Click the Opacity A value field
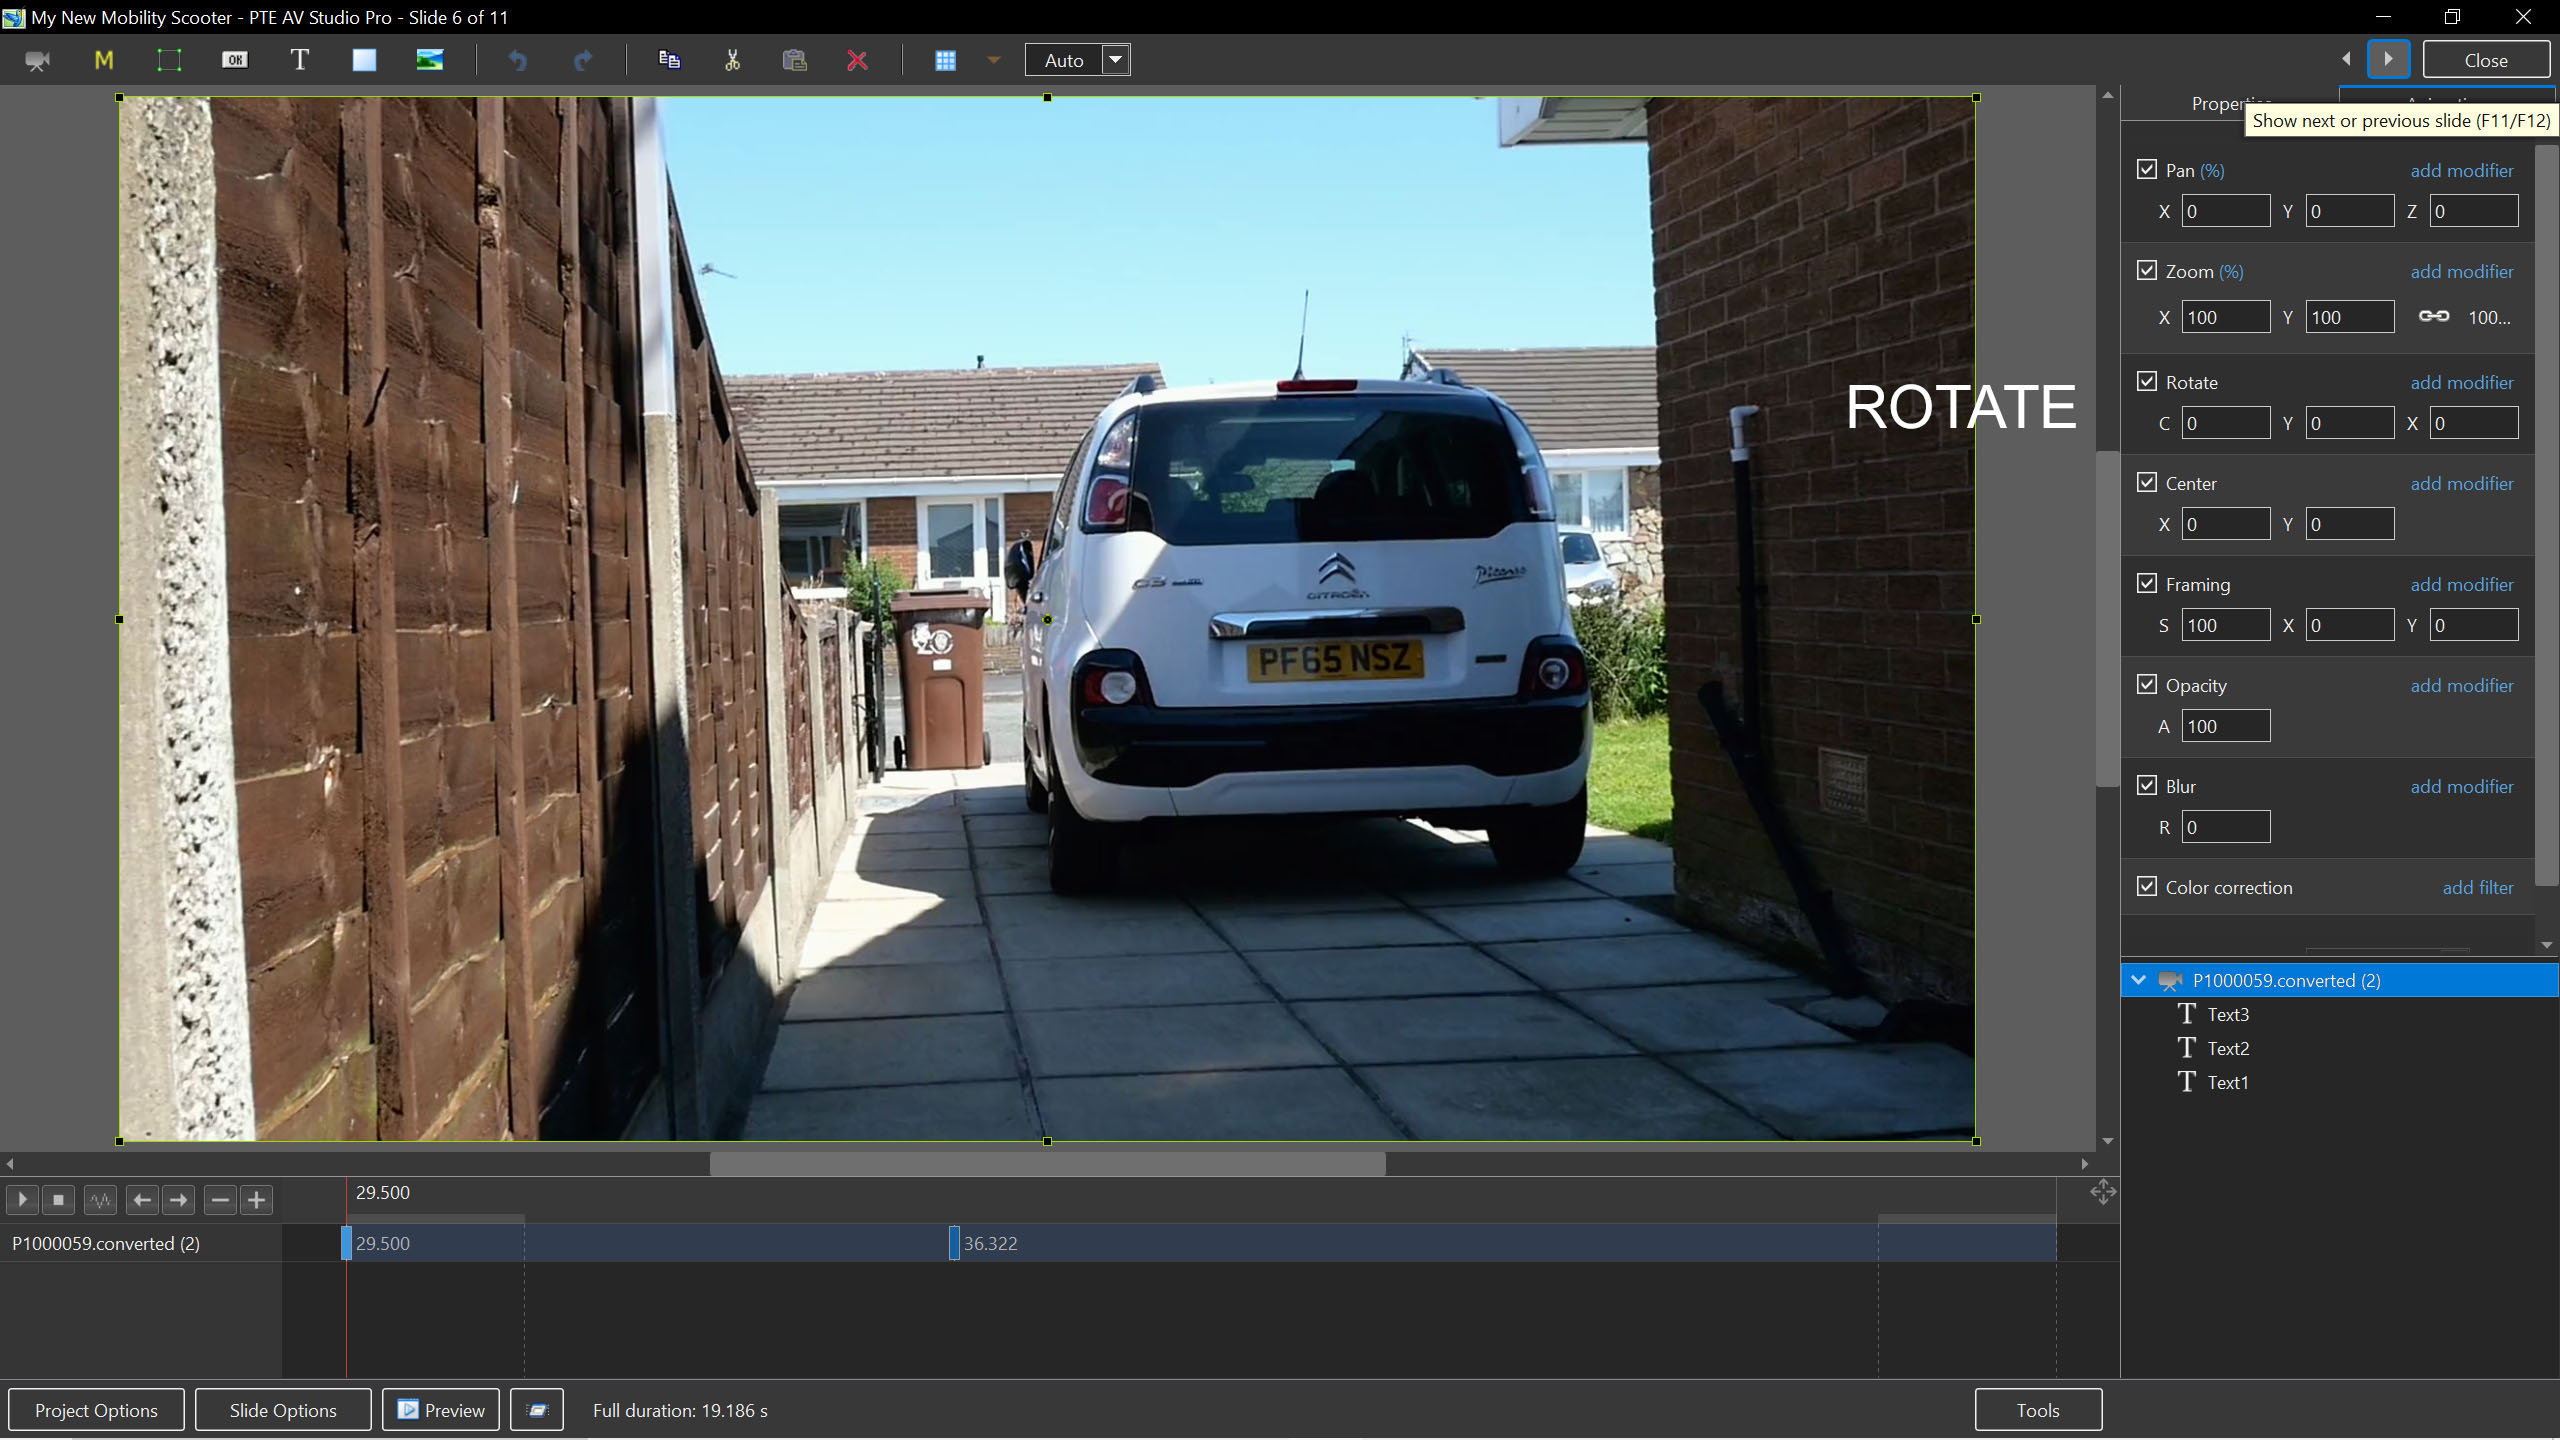The height and width of the screenshot is (1440, 2560). (2225, 726)
